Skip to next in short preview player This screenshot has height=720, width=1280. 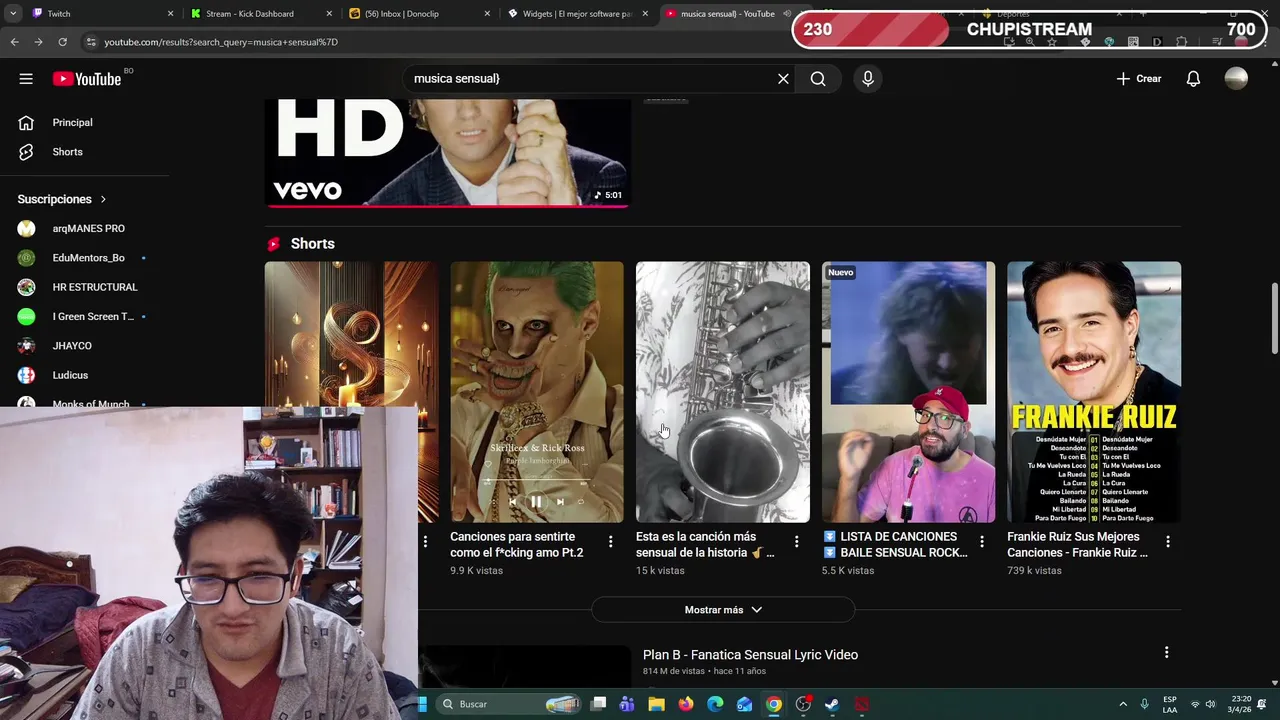560,502
